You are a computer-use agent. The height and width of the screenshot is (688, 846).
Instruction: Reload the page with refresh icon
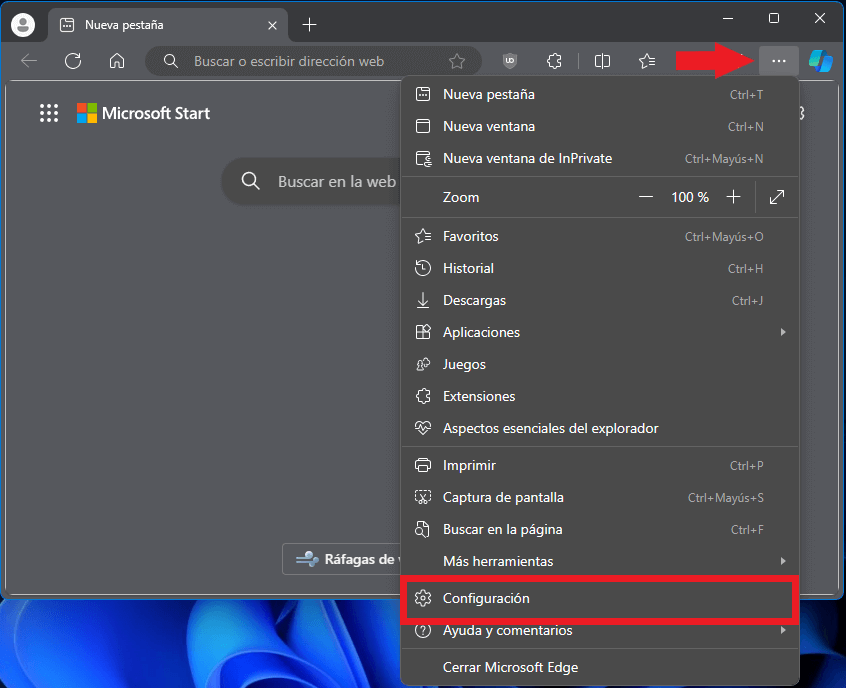point(73,61)
